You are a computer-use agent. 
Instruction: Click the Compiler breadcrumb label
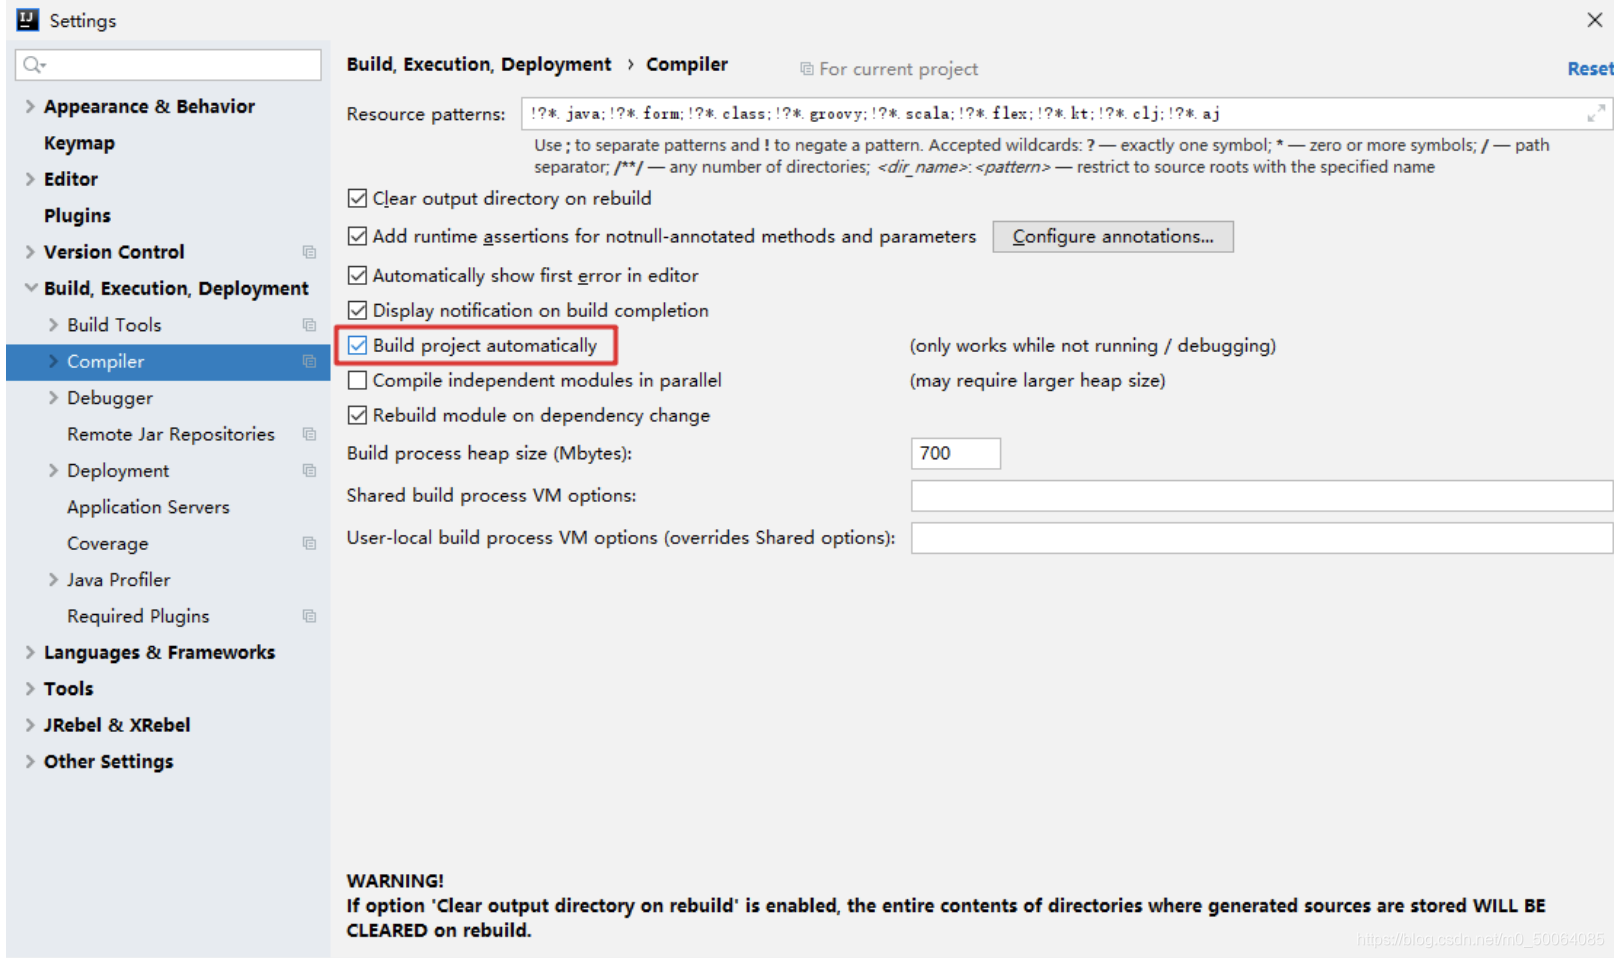(687, 64)
